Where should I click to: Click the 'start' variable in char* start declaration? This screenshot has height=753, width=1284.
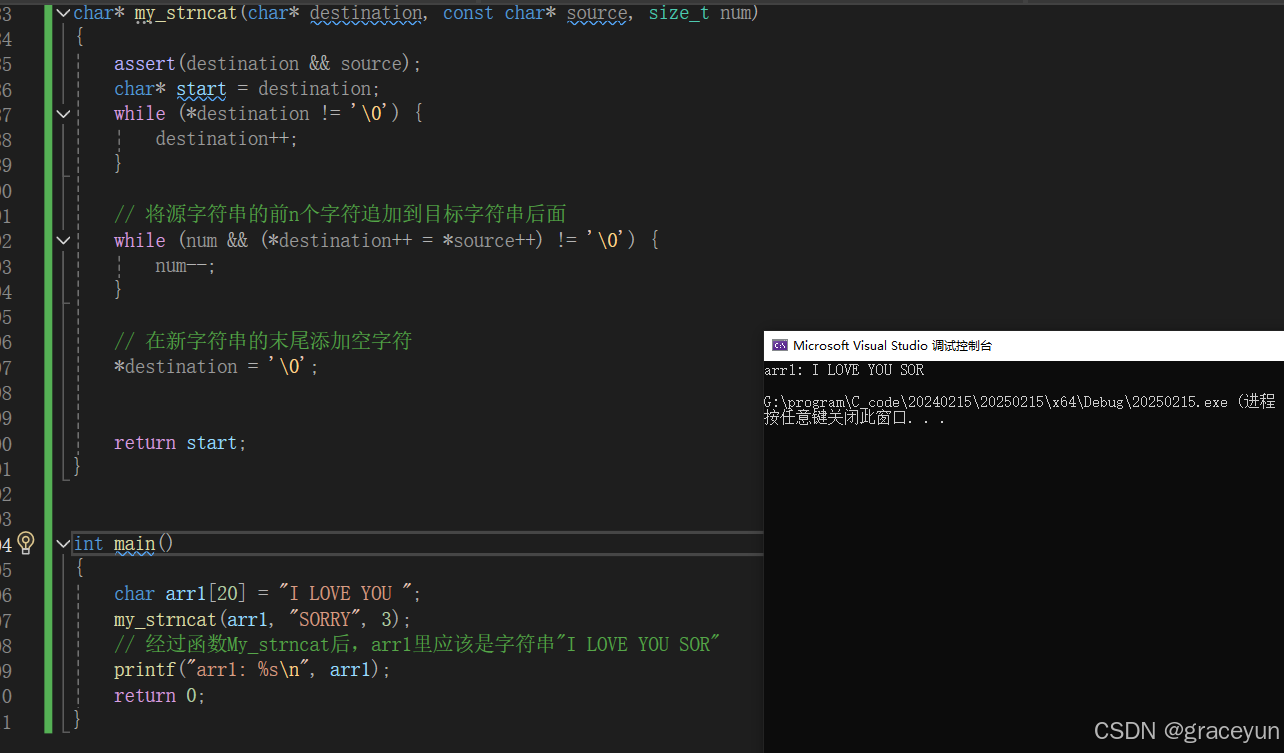(201, 89)
